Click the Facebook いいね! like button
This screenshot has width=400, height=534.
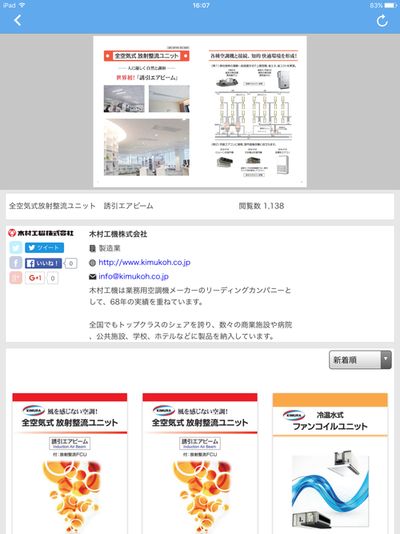coord(43,263)
